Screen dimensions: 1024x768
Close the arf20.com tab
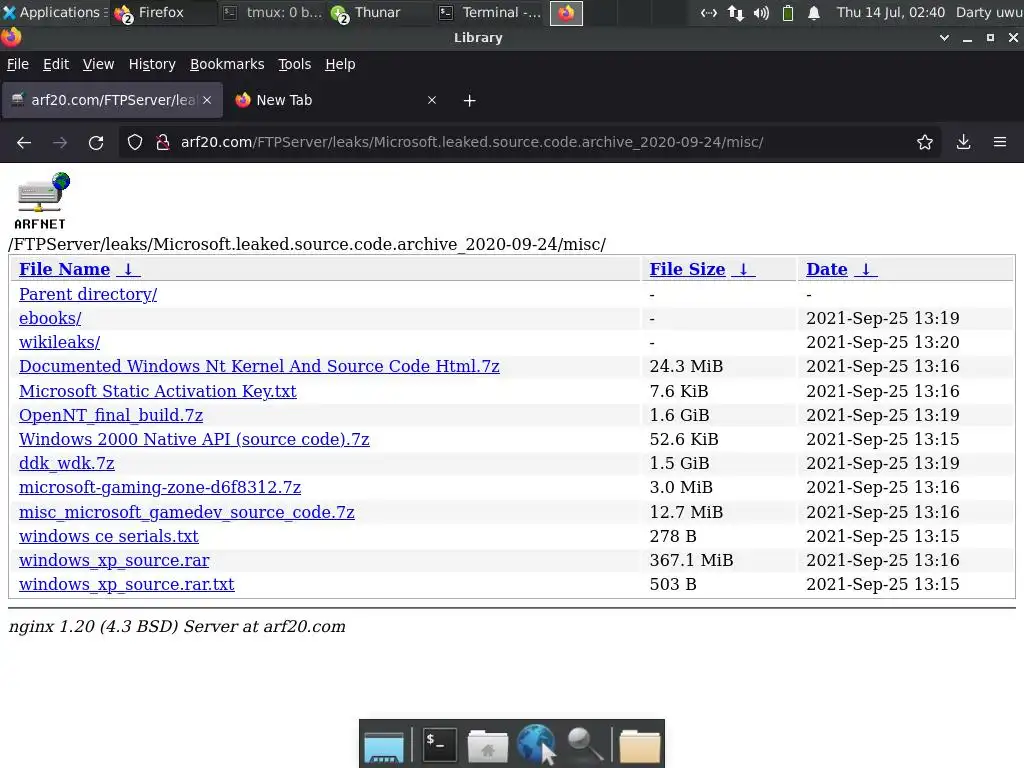click(207, 100)
